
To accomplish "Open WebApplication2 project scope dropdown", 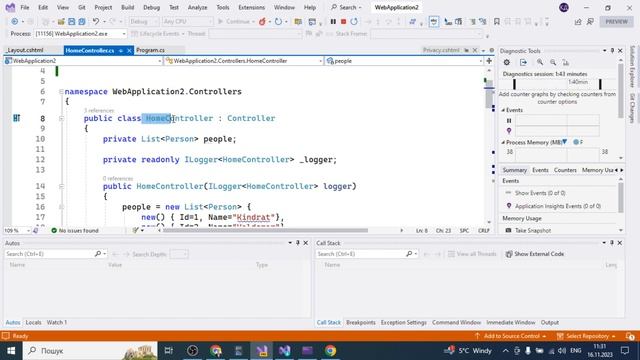I will pos(83,61).
